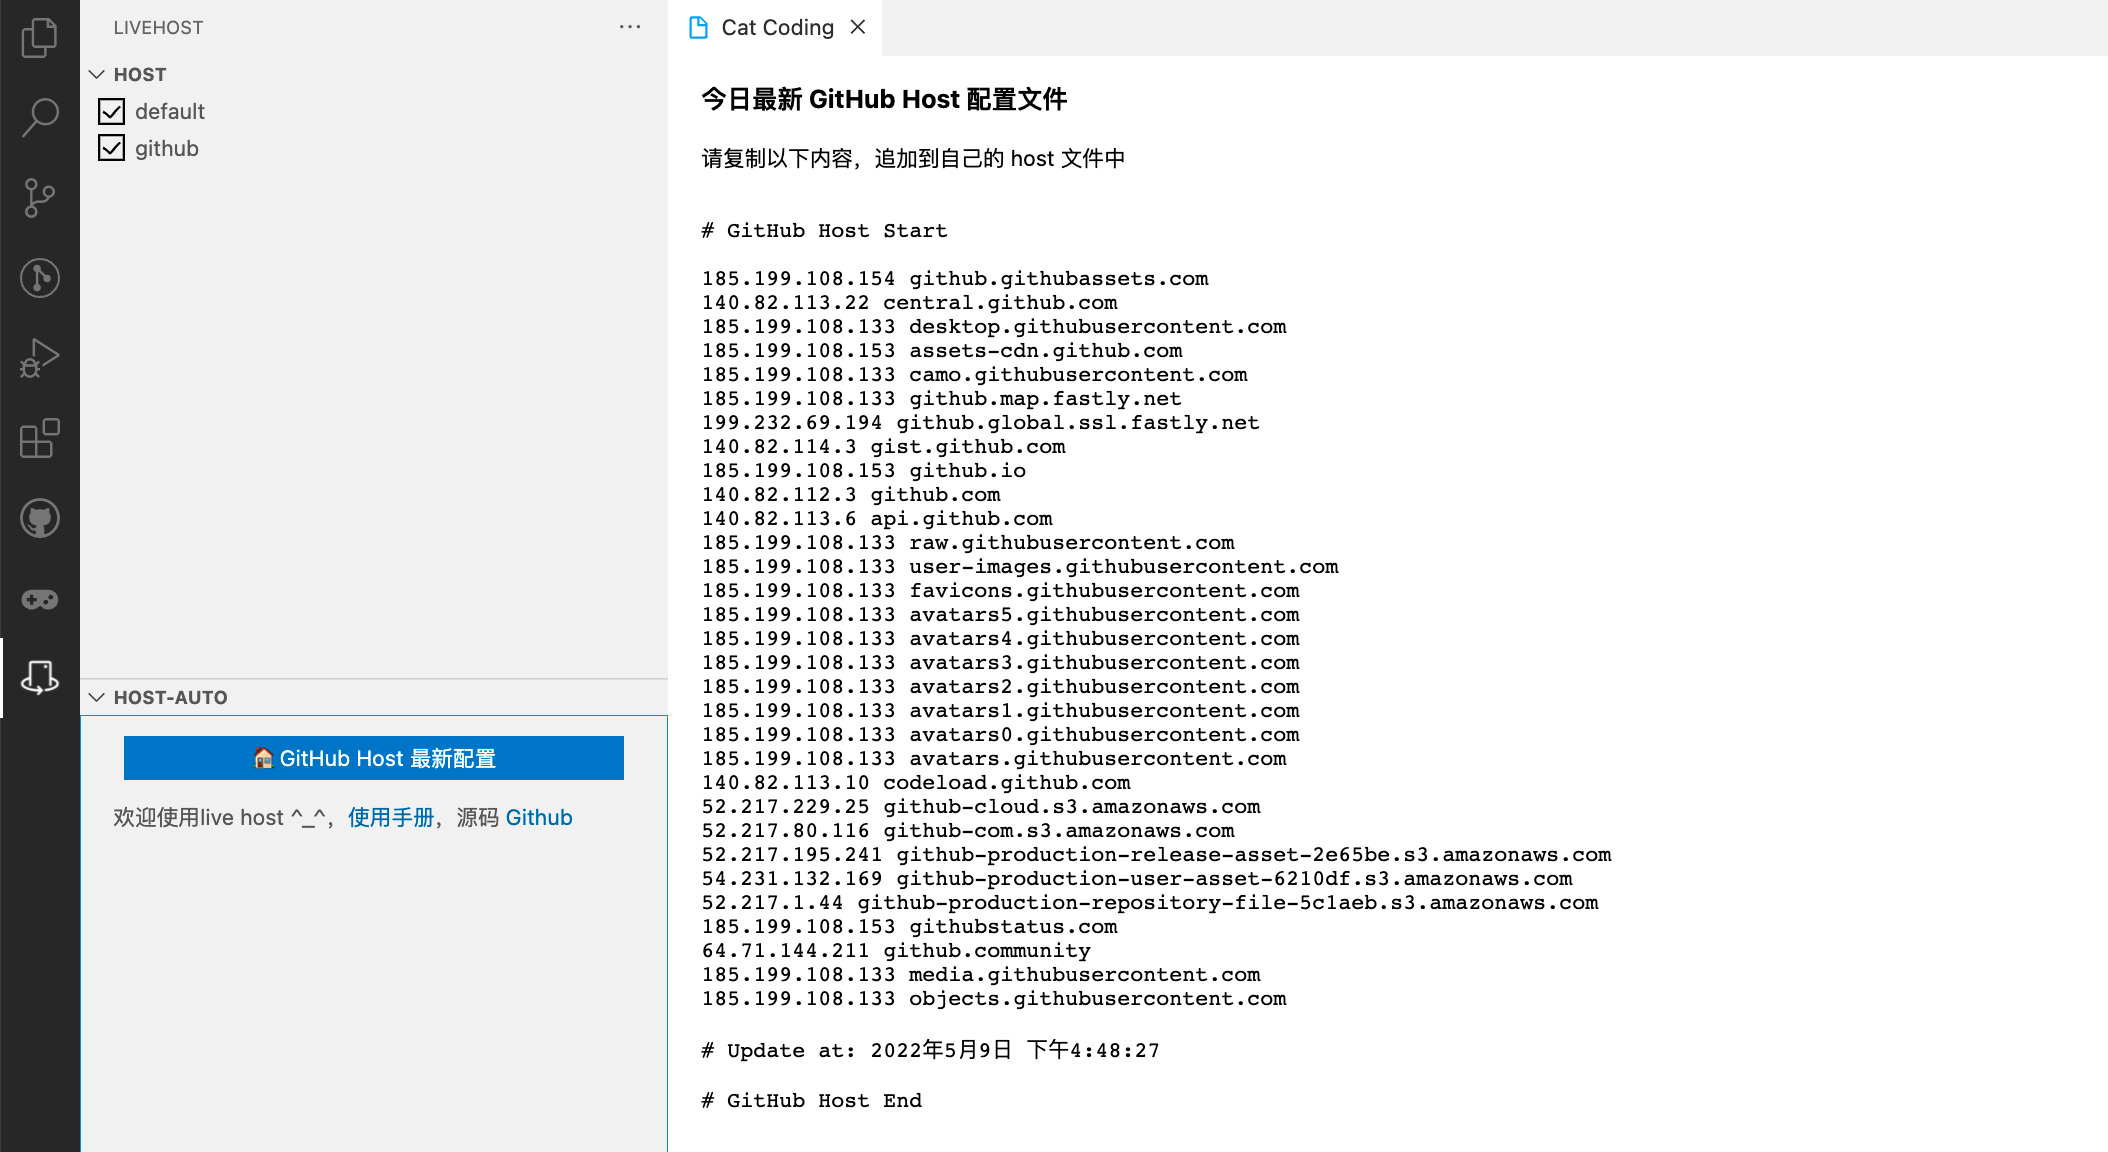Open the GitHub octocat icon
Image resolution: width=2108 pixels, height=1152 pixels.
tap(39, 518)
